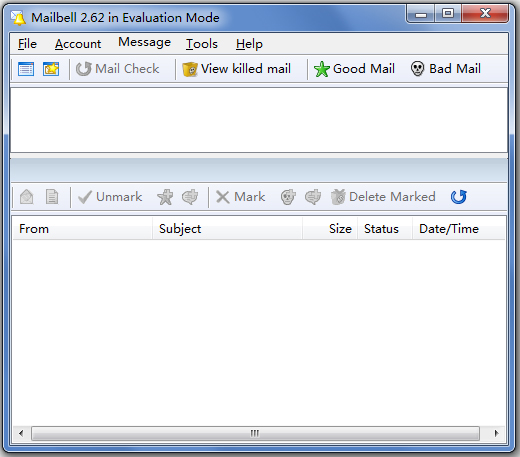Click the Good Mail green star button
520x457 pixels.
[x=354, y=69]
